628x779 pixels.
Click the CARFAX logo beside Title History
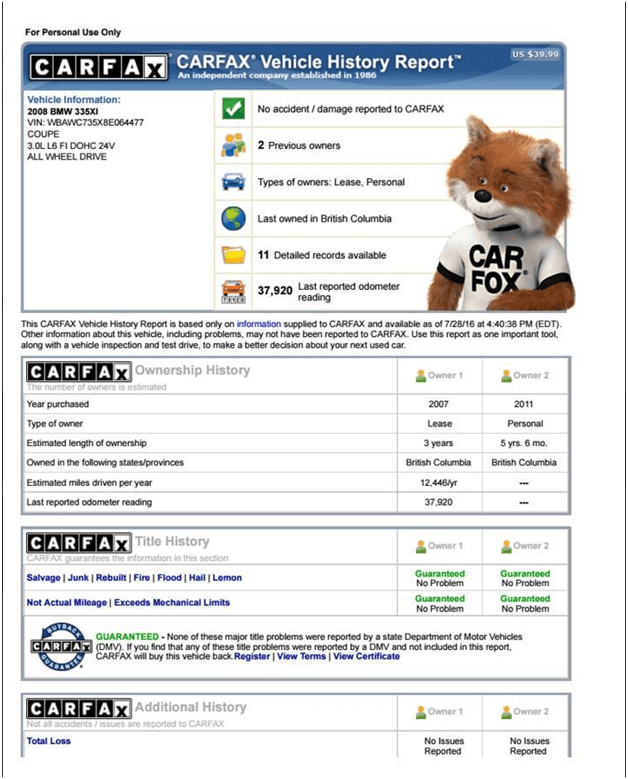(78, 543)
